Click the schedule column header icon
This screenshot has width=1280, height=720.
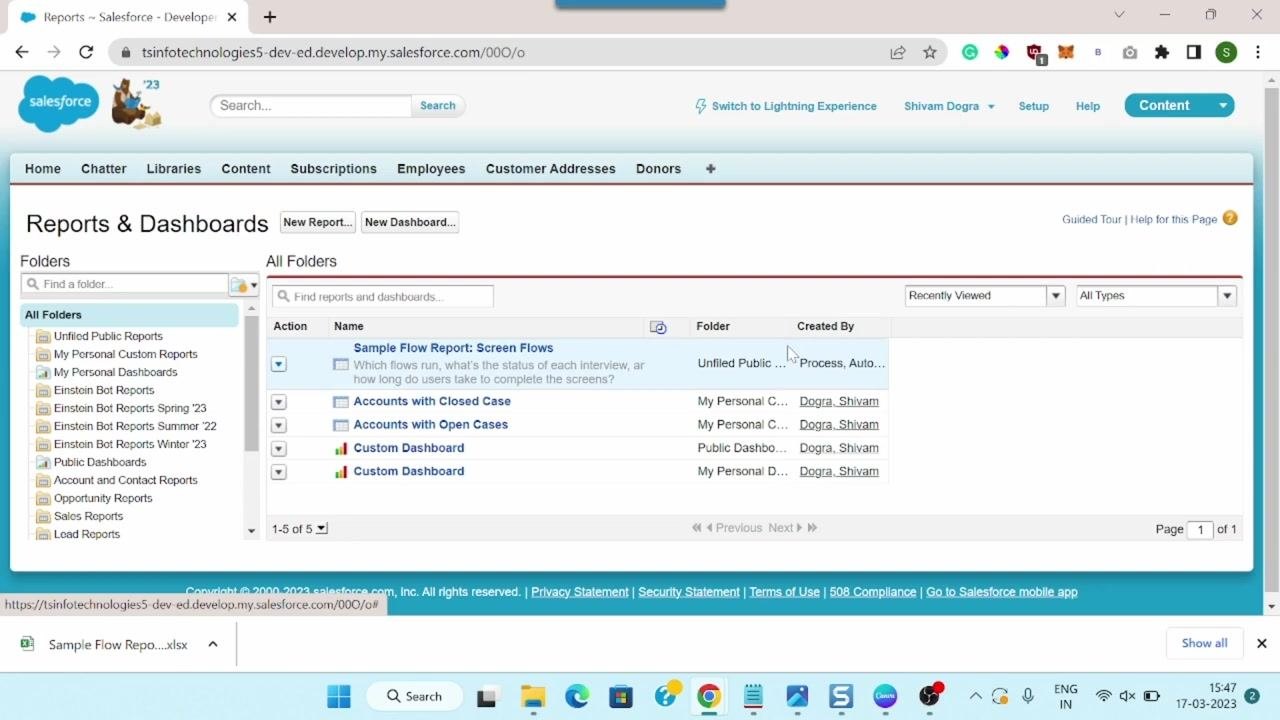(x=658, y=327)
